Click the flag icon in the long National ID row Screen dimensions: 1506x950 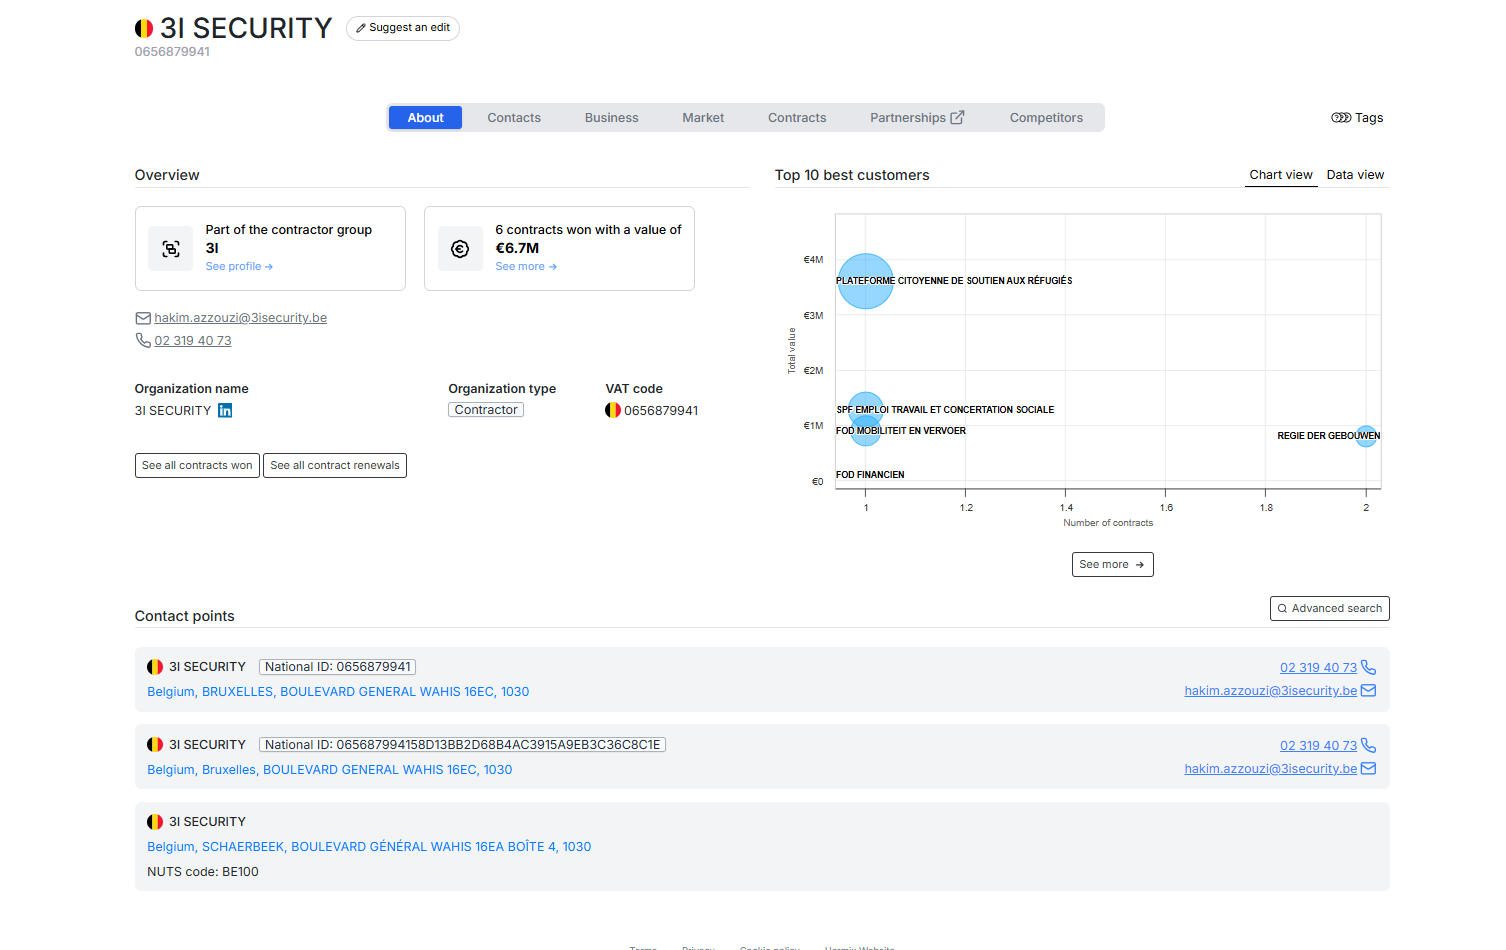(155, 745)
